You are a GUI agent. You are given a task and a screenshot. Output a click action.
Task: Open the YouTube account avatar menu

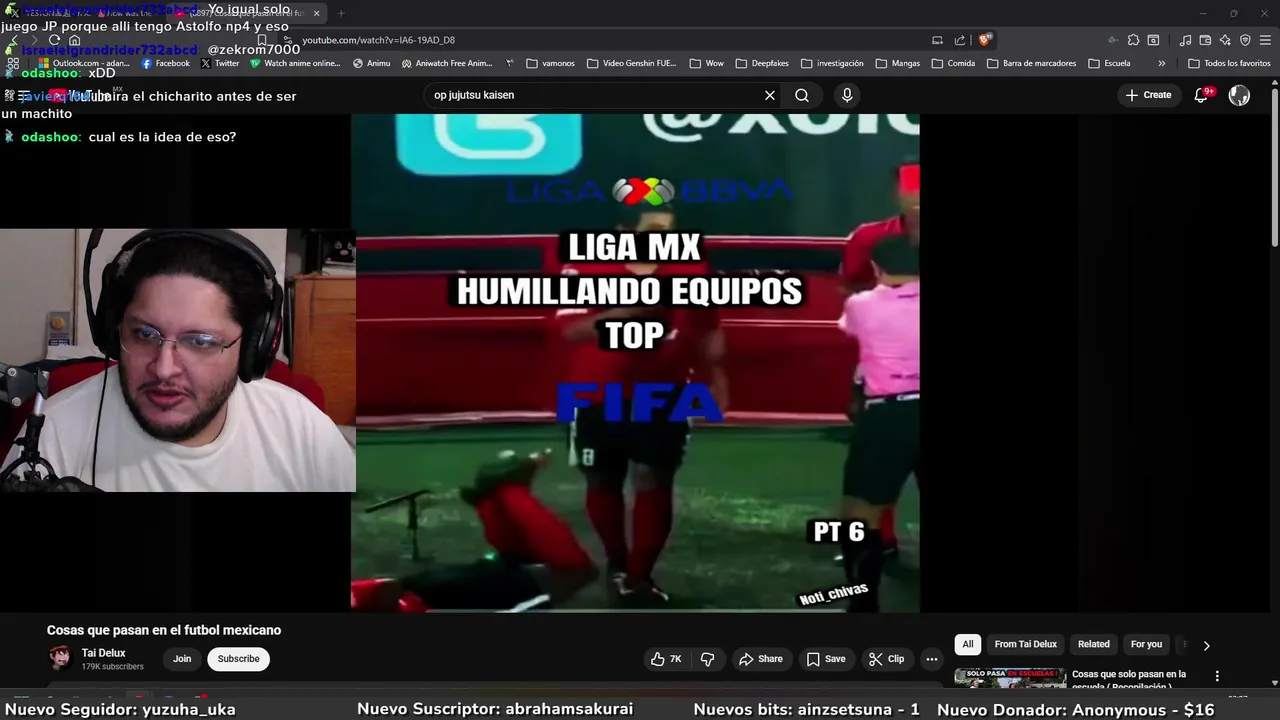[x=1239, y=95]
